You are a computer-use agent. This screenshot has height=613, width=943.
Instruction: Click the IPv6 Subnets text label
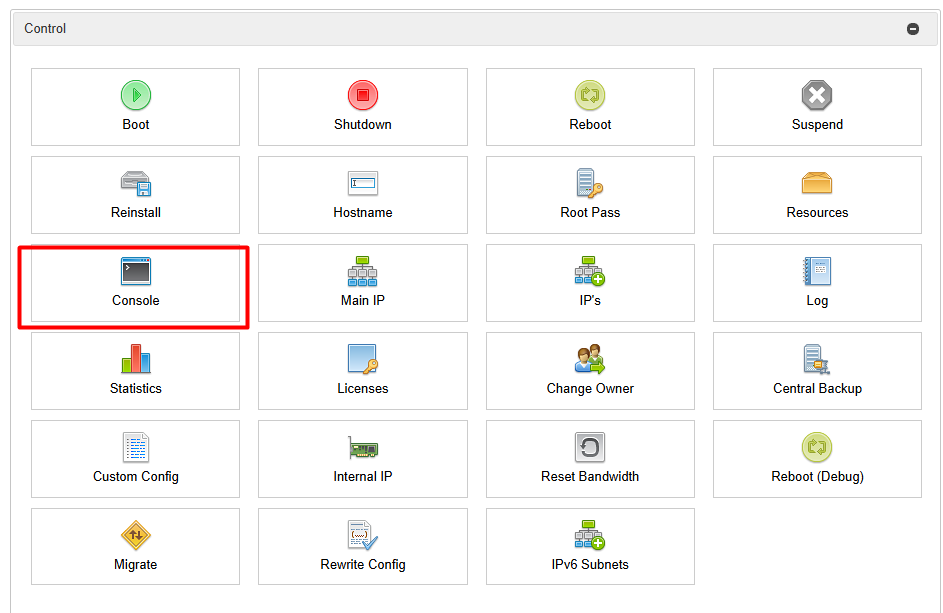click(590, 564)
